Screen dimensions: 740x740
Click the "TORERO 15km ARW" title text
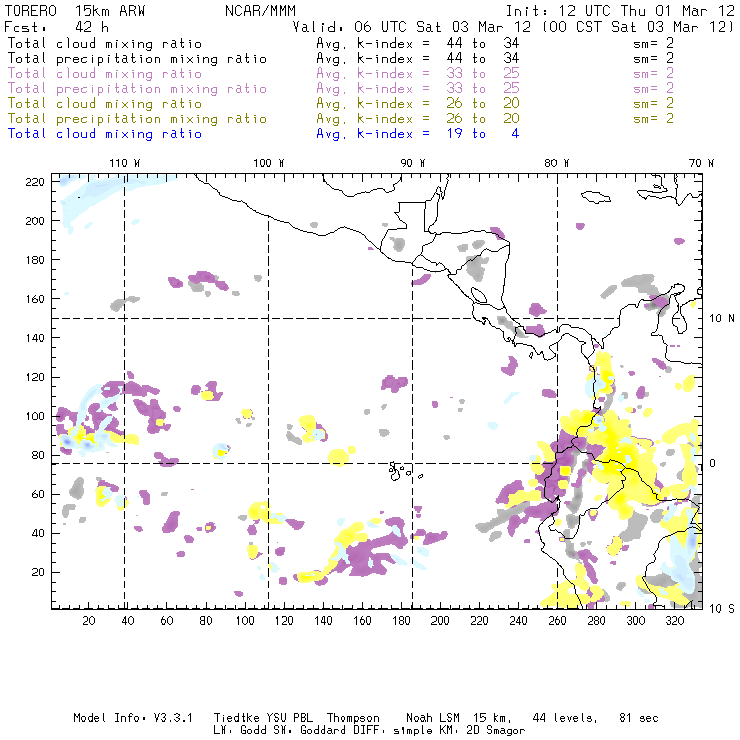click(x=75, y=11)
